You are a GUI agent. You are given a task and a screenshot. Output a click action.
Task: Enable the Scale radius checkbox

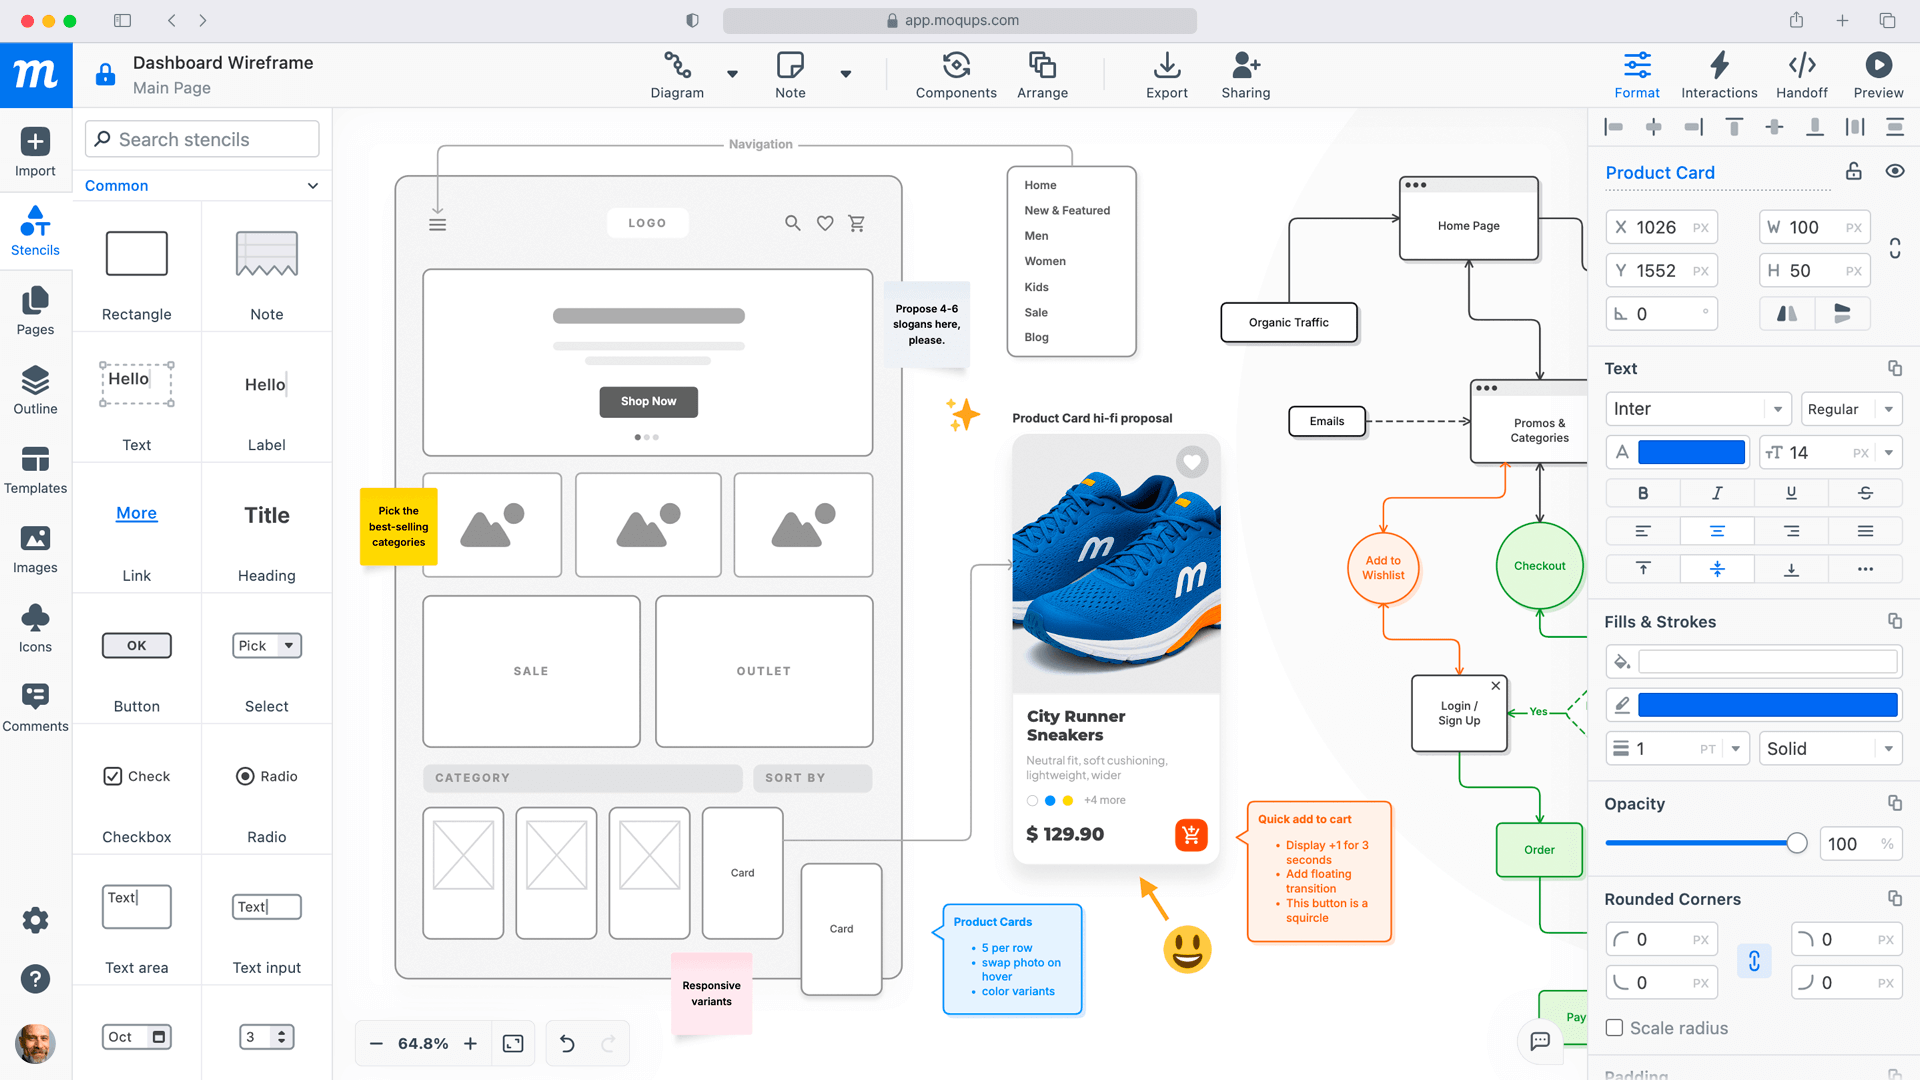[x=1613, y=1028]
